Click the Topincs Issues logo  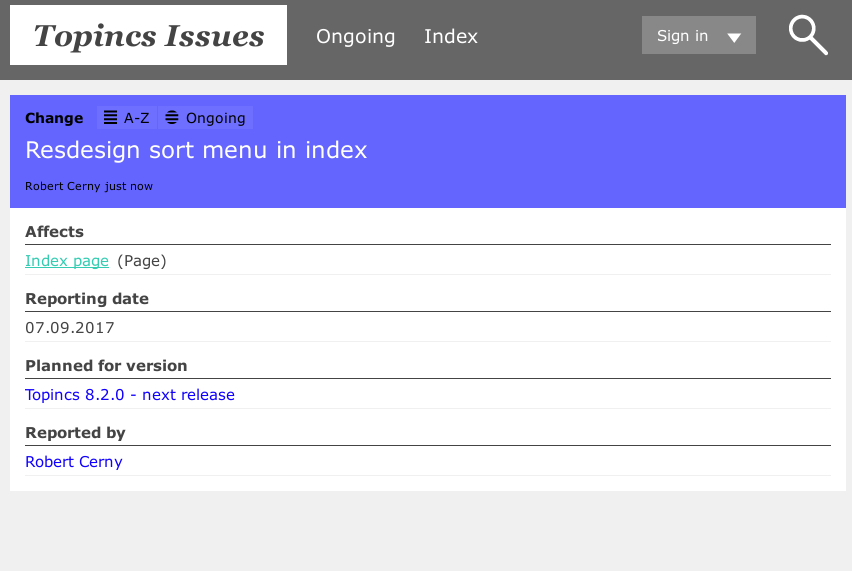click(149, 36)
